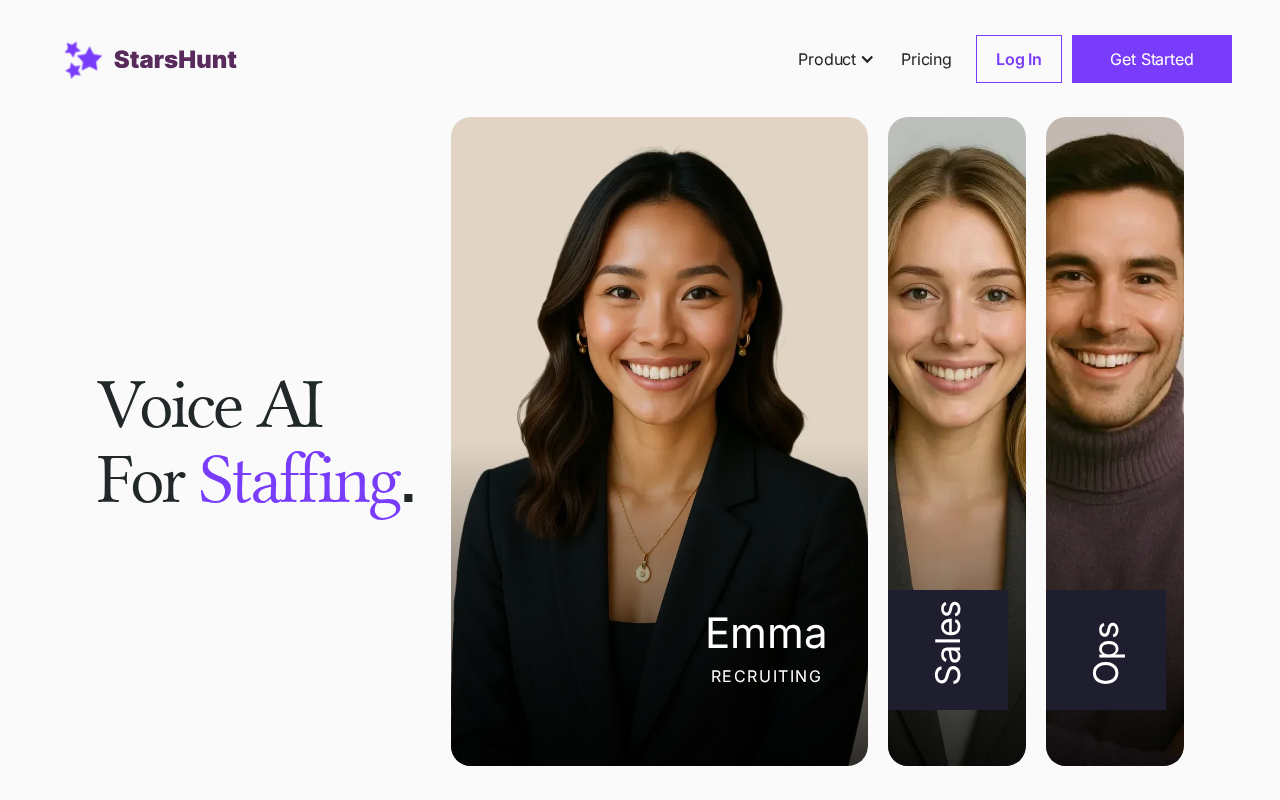Click the Log In button
The height and width of the screenshot is (800, 1280).
coord(1018,59)
